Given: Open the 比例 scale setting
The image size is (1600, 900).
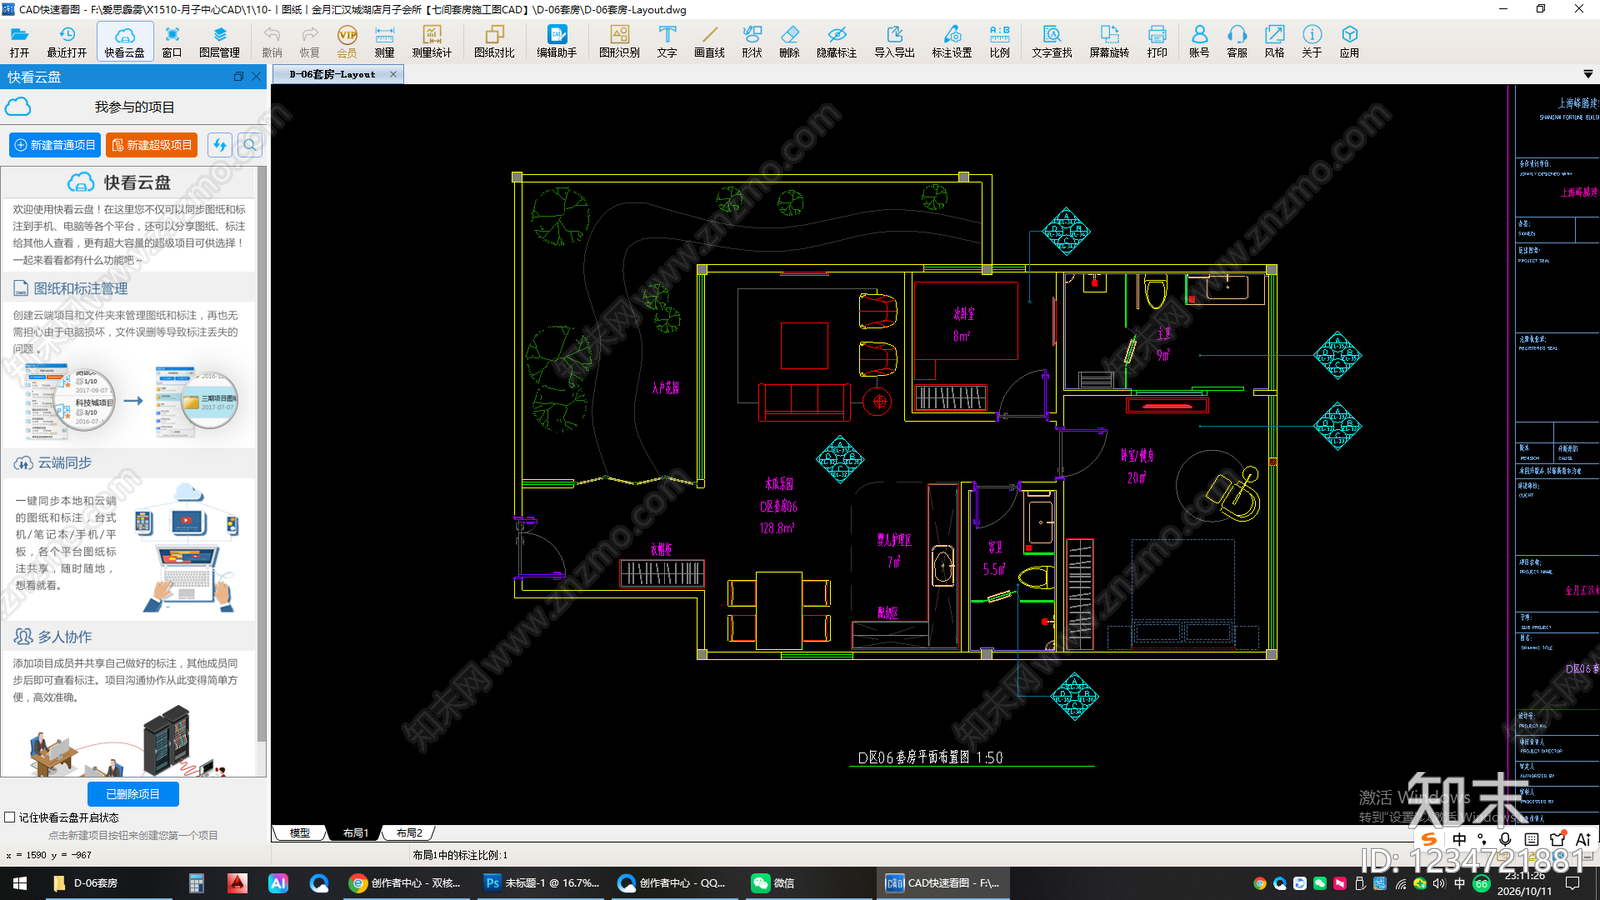Looking at the screenshot, I should click(999, 42).
